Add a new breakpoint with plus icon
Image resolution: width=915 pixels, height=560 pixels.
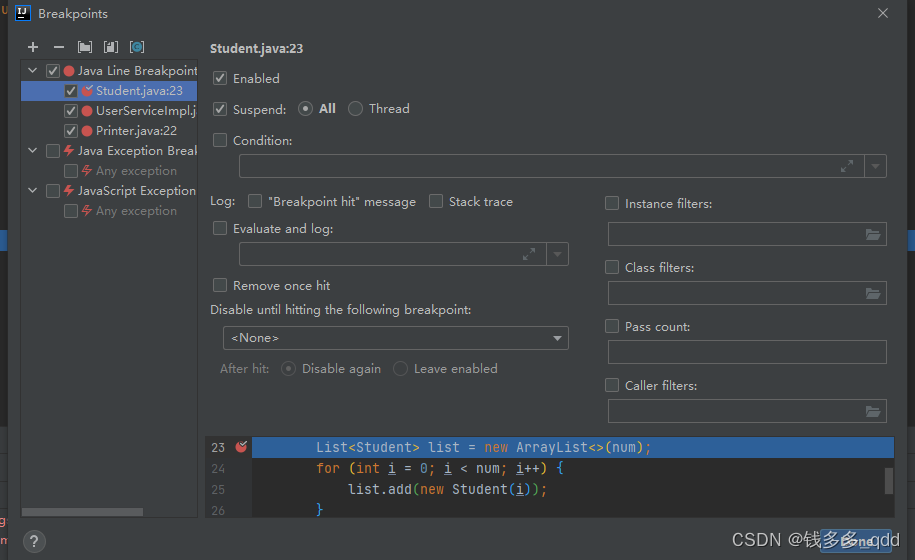point(33,47)
